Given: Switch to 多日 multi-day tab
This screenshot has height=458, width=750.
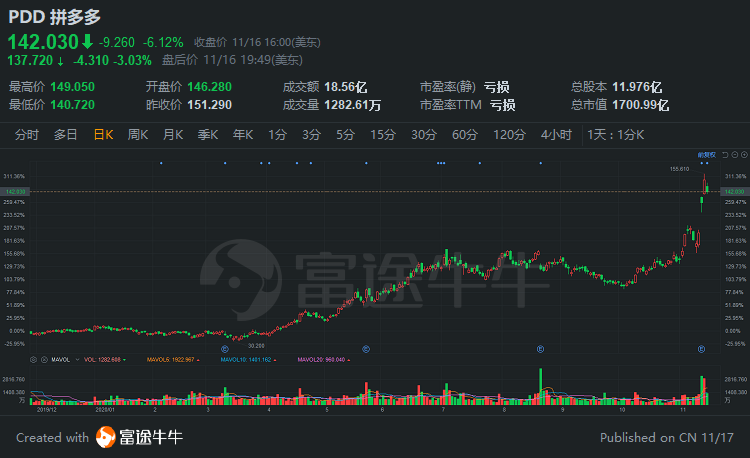Looking at the screenshot, I should point(66,135).
